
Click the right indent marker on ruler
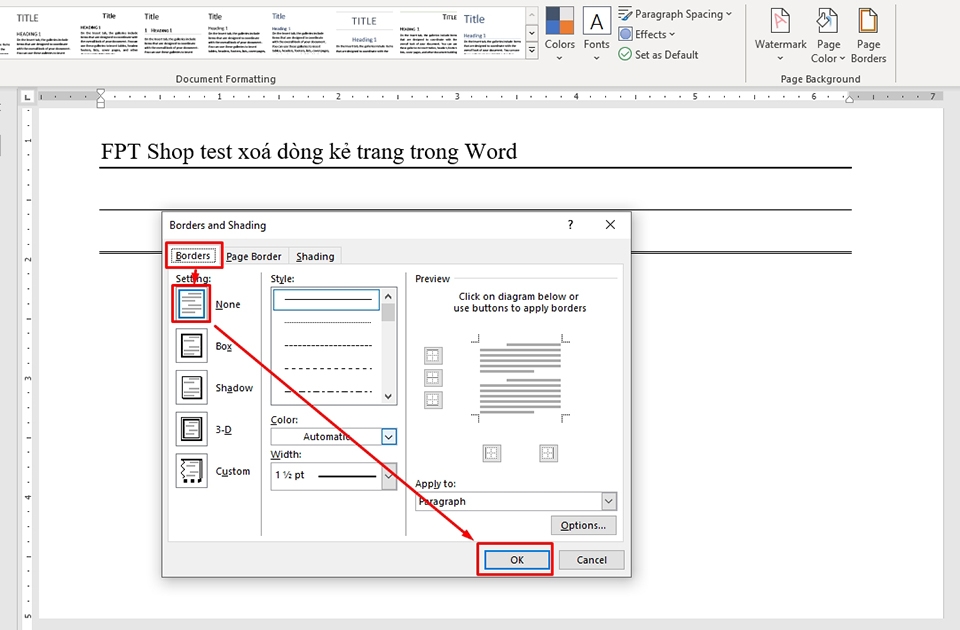tap(849, 99)
